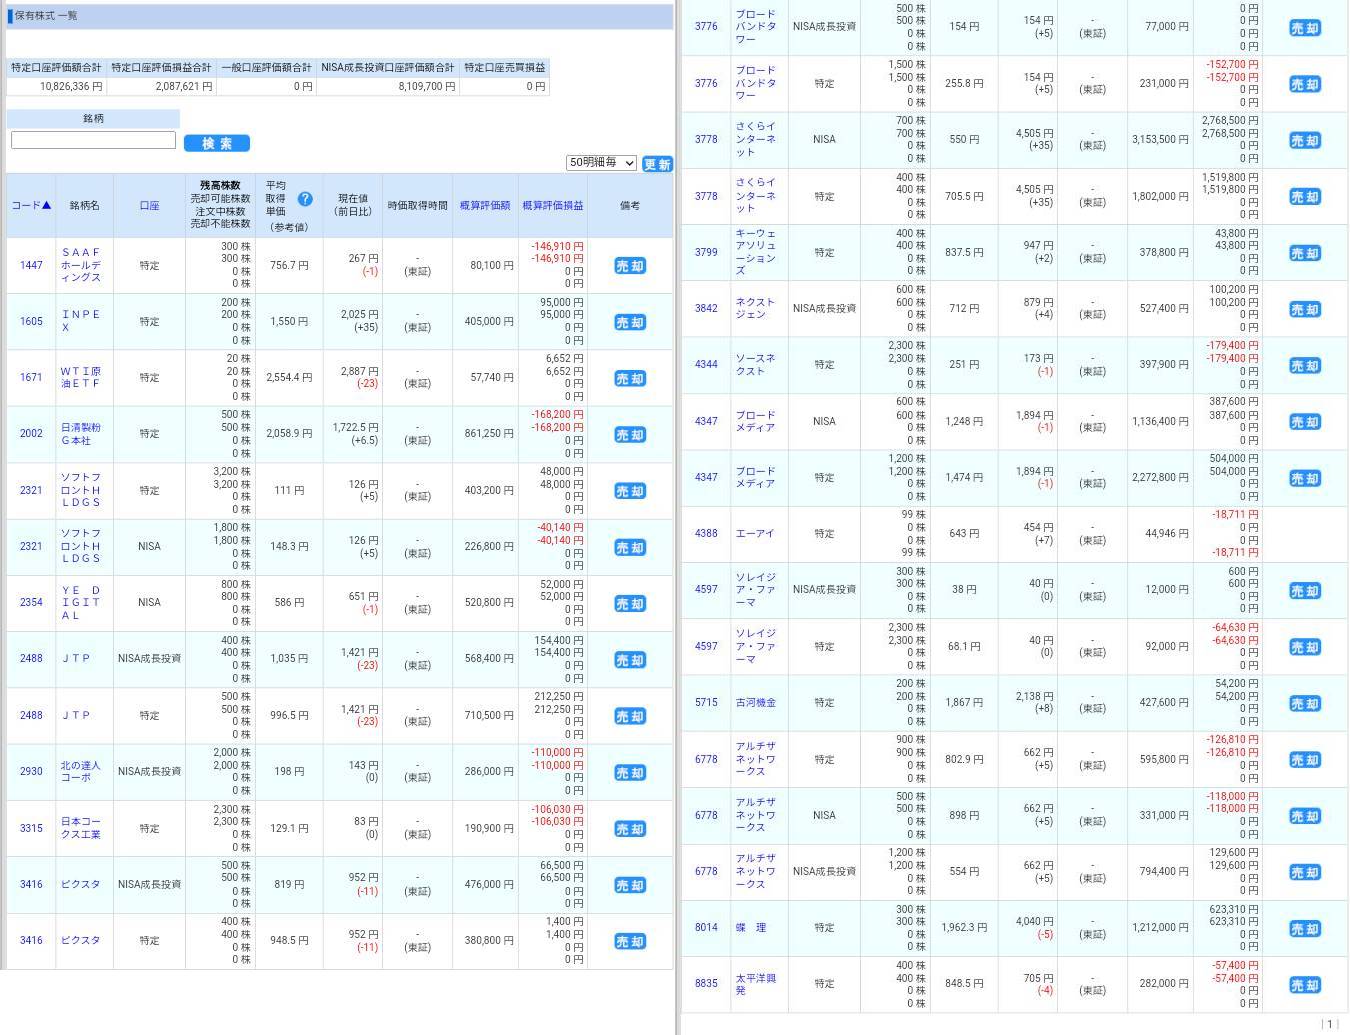Click the help question mark icon
This screenshot has height=1035, width=1350.
coord(305,199)
